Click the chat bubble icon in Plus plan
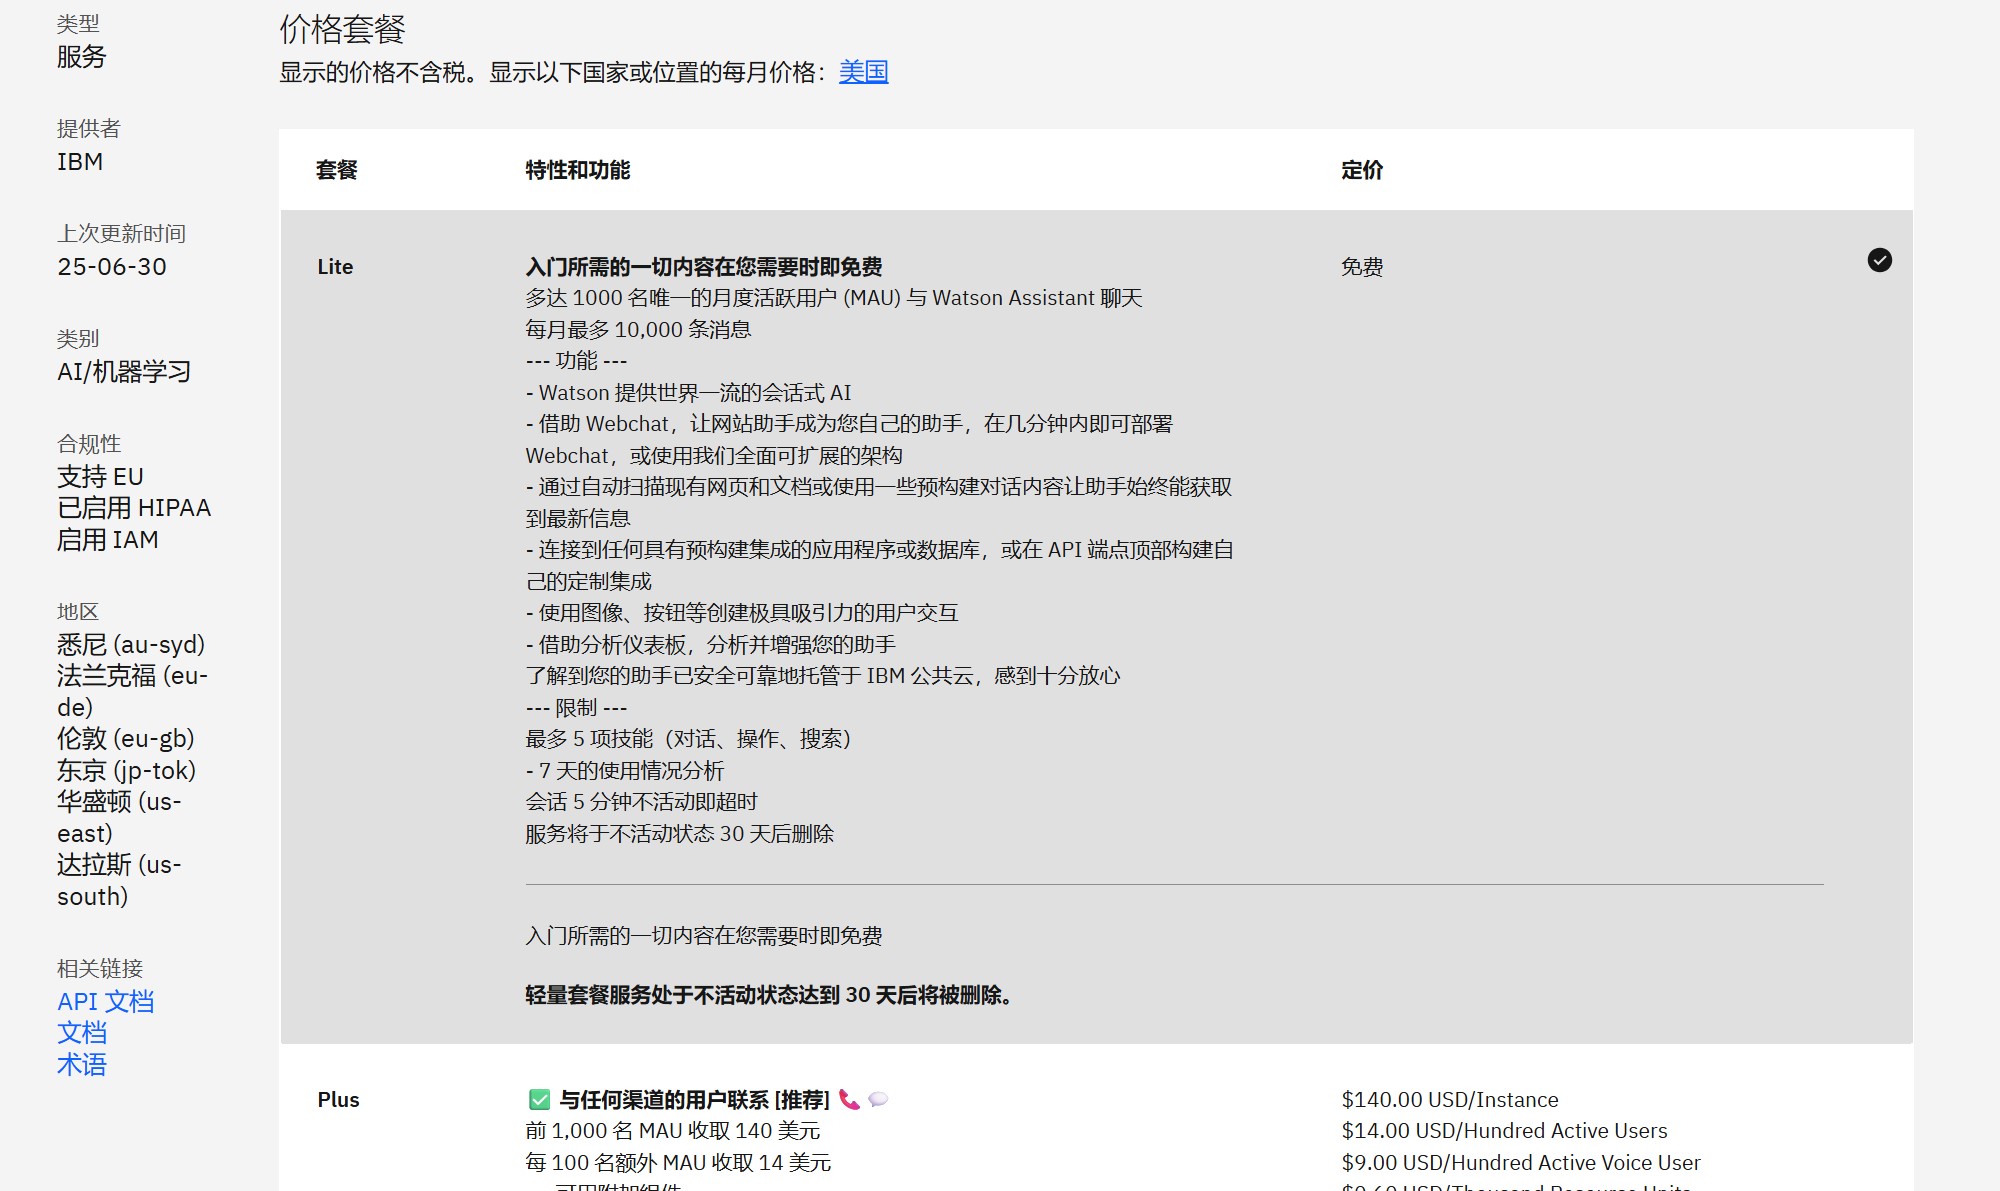 click(x=878, y=1100)
